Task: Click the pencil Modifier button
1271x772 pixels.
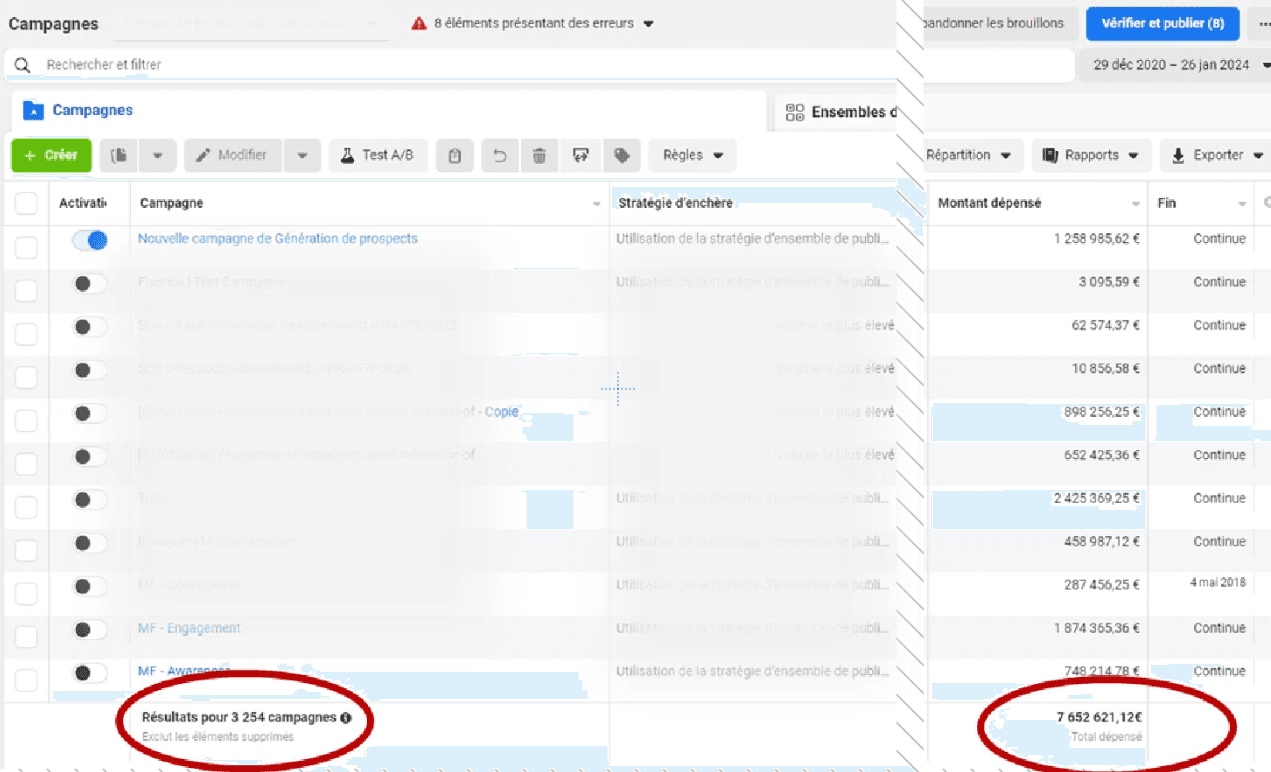Action: [x=233, y=155]
